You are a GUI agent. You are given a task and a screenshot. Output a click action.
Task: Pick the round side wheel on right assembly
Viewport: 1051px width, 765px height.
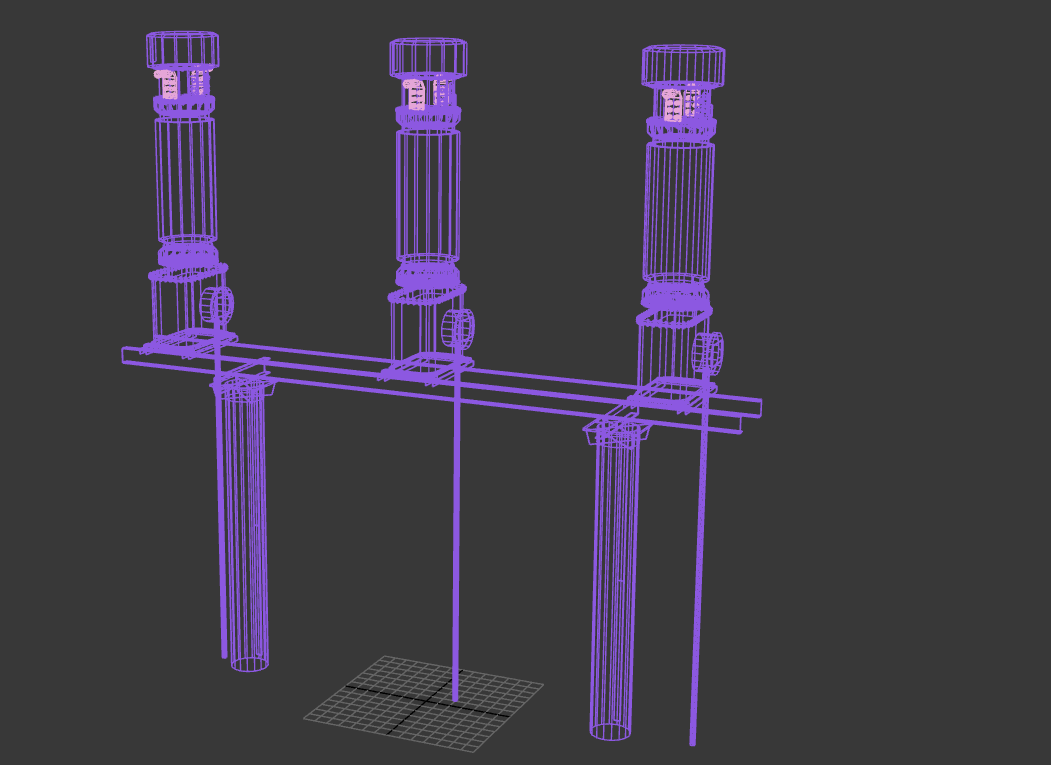point(711,351)
